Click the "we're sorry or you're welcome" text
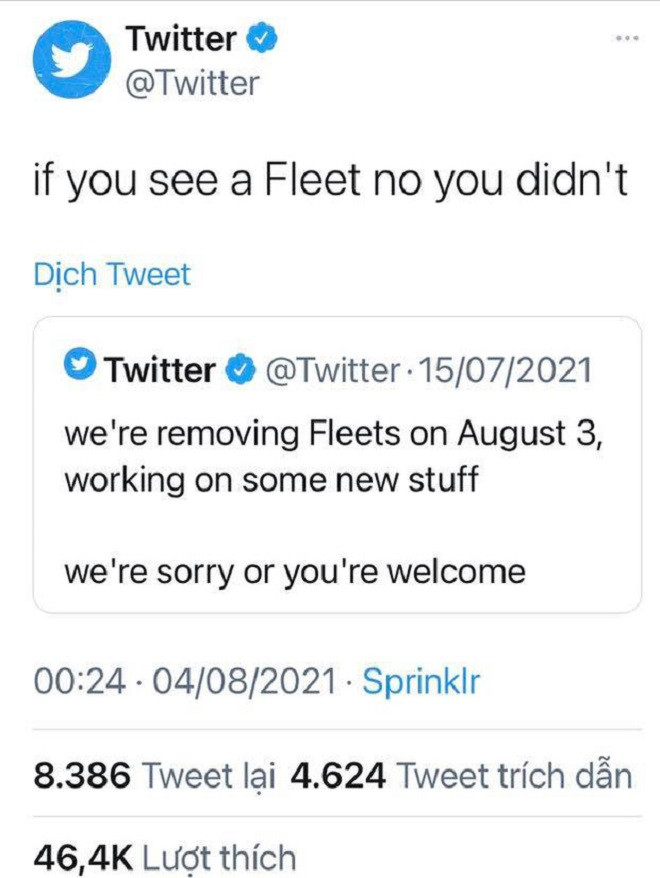The image size is (660, 878). coord(295,572)
